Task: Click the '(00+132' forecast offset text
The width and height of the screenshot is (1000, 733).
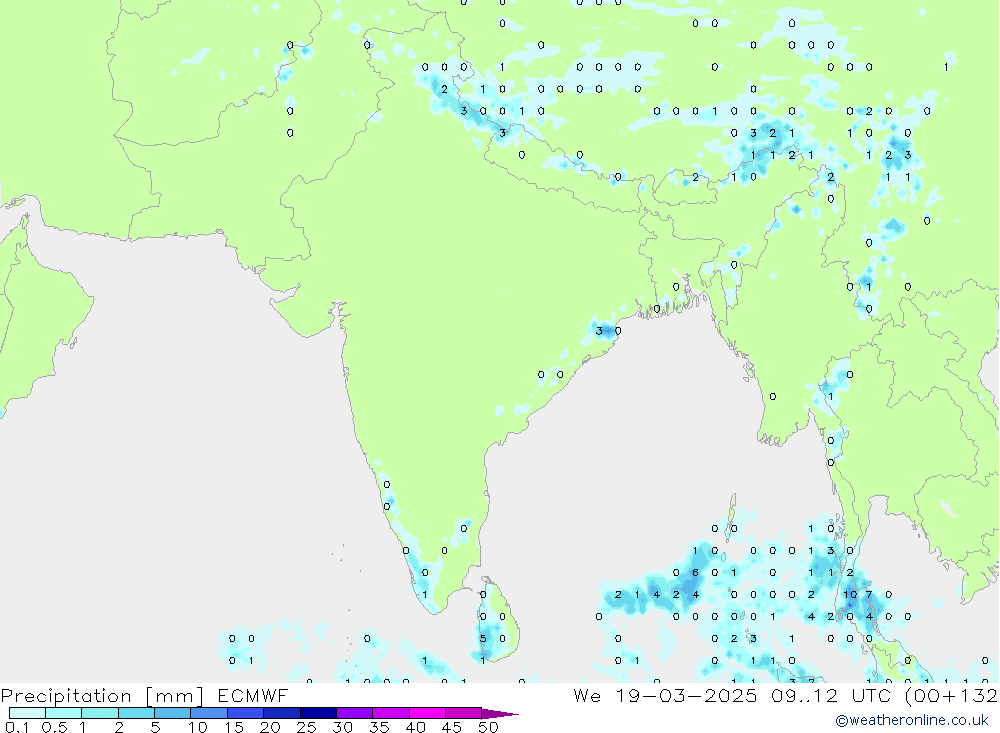Action: coord(950,696)
